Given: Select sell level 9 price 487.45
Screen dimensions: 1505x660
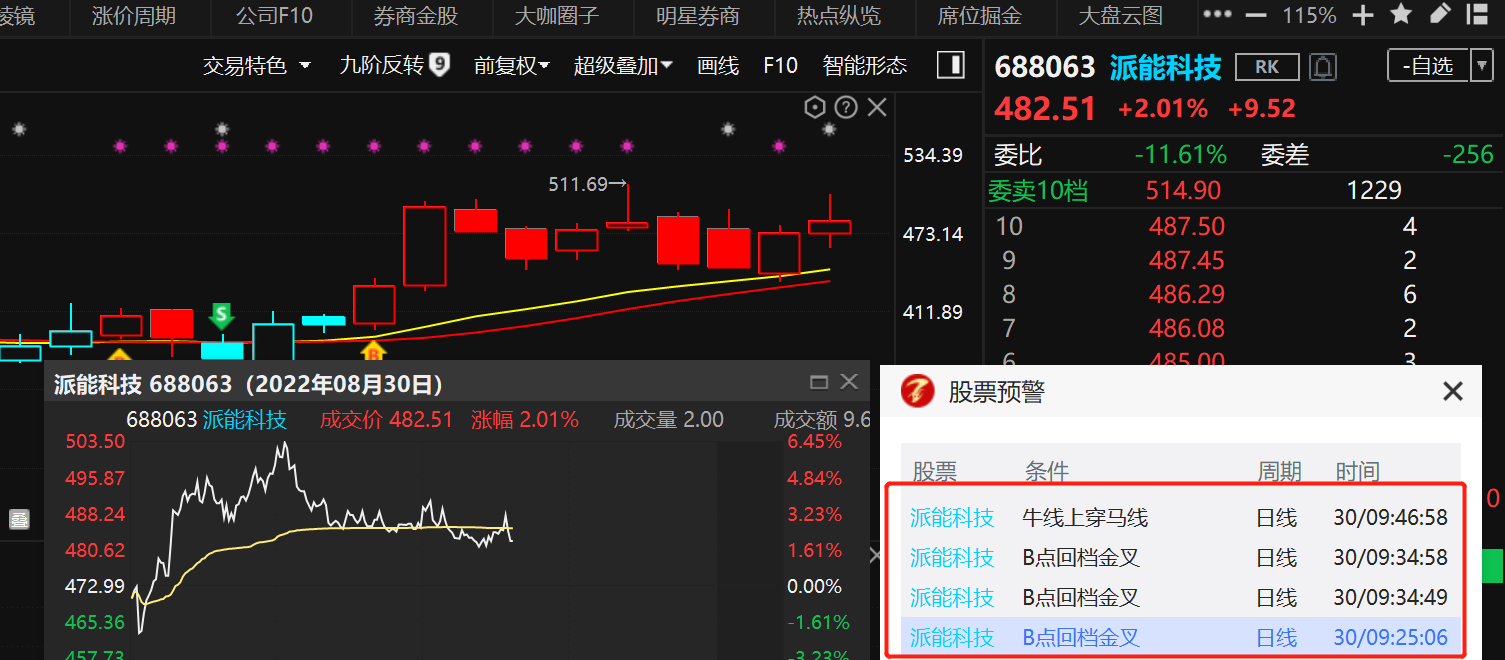Looking at the screenshot, I should (x=1187, y=260).
